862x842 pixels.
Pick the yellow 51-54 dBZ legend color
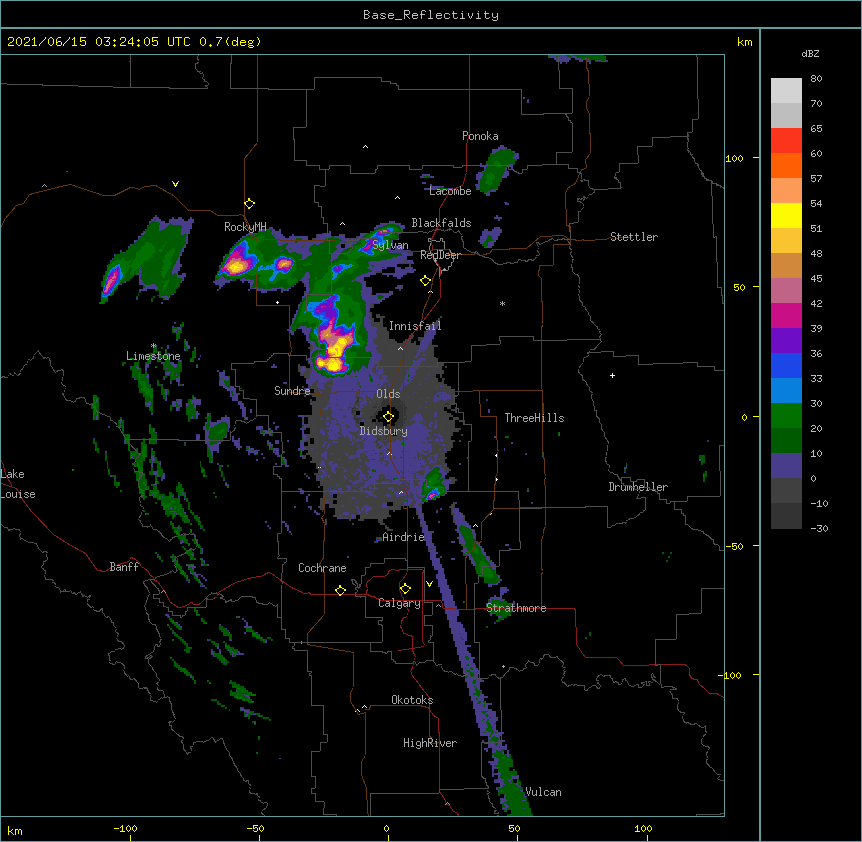click(786, 215)
